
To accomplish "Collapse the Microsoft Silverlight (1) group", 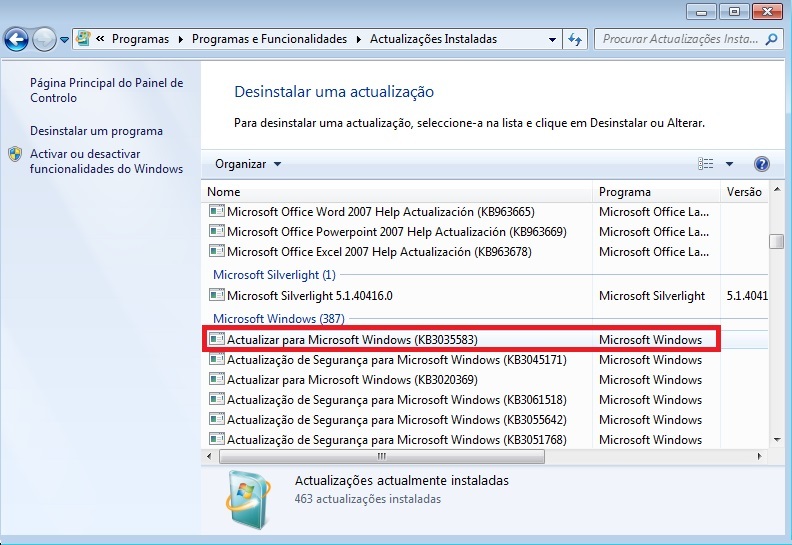I will coord(274,275).
